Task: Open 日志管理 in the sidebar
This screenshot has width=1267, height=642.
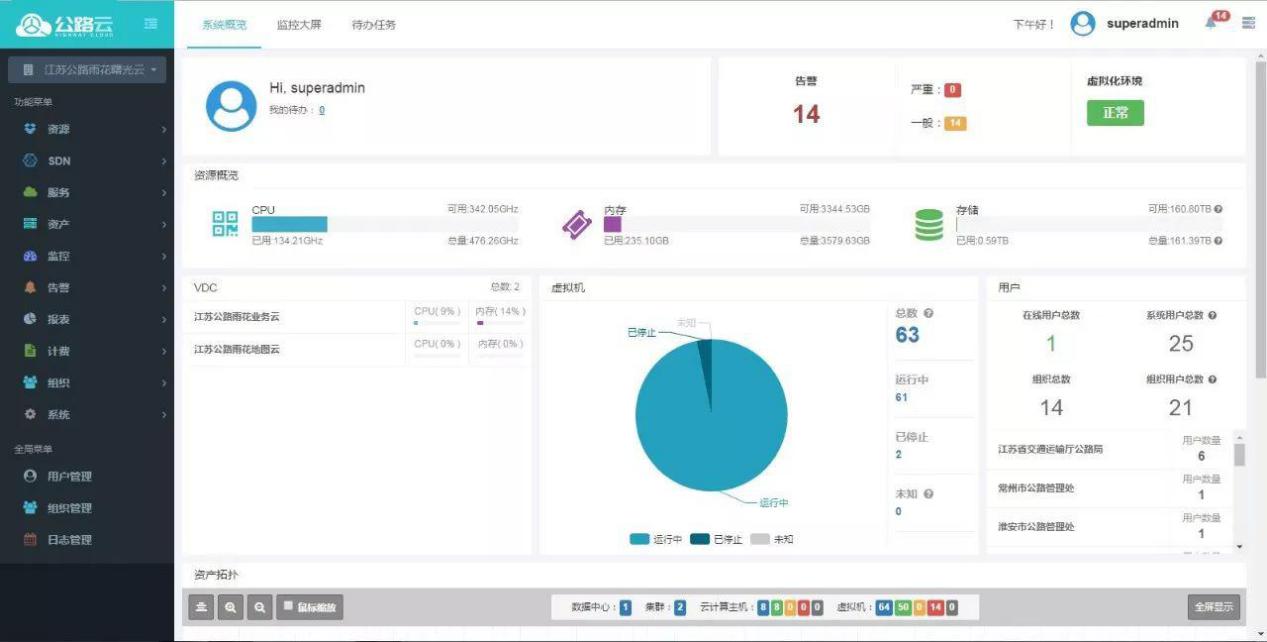Action: (x=69, y=540)
